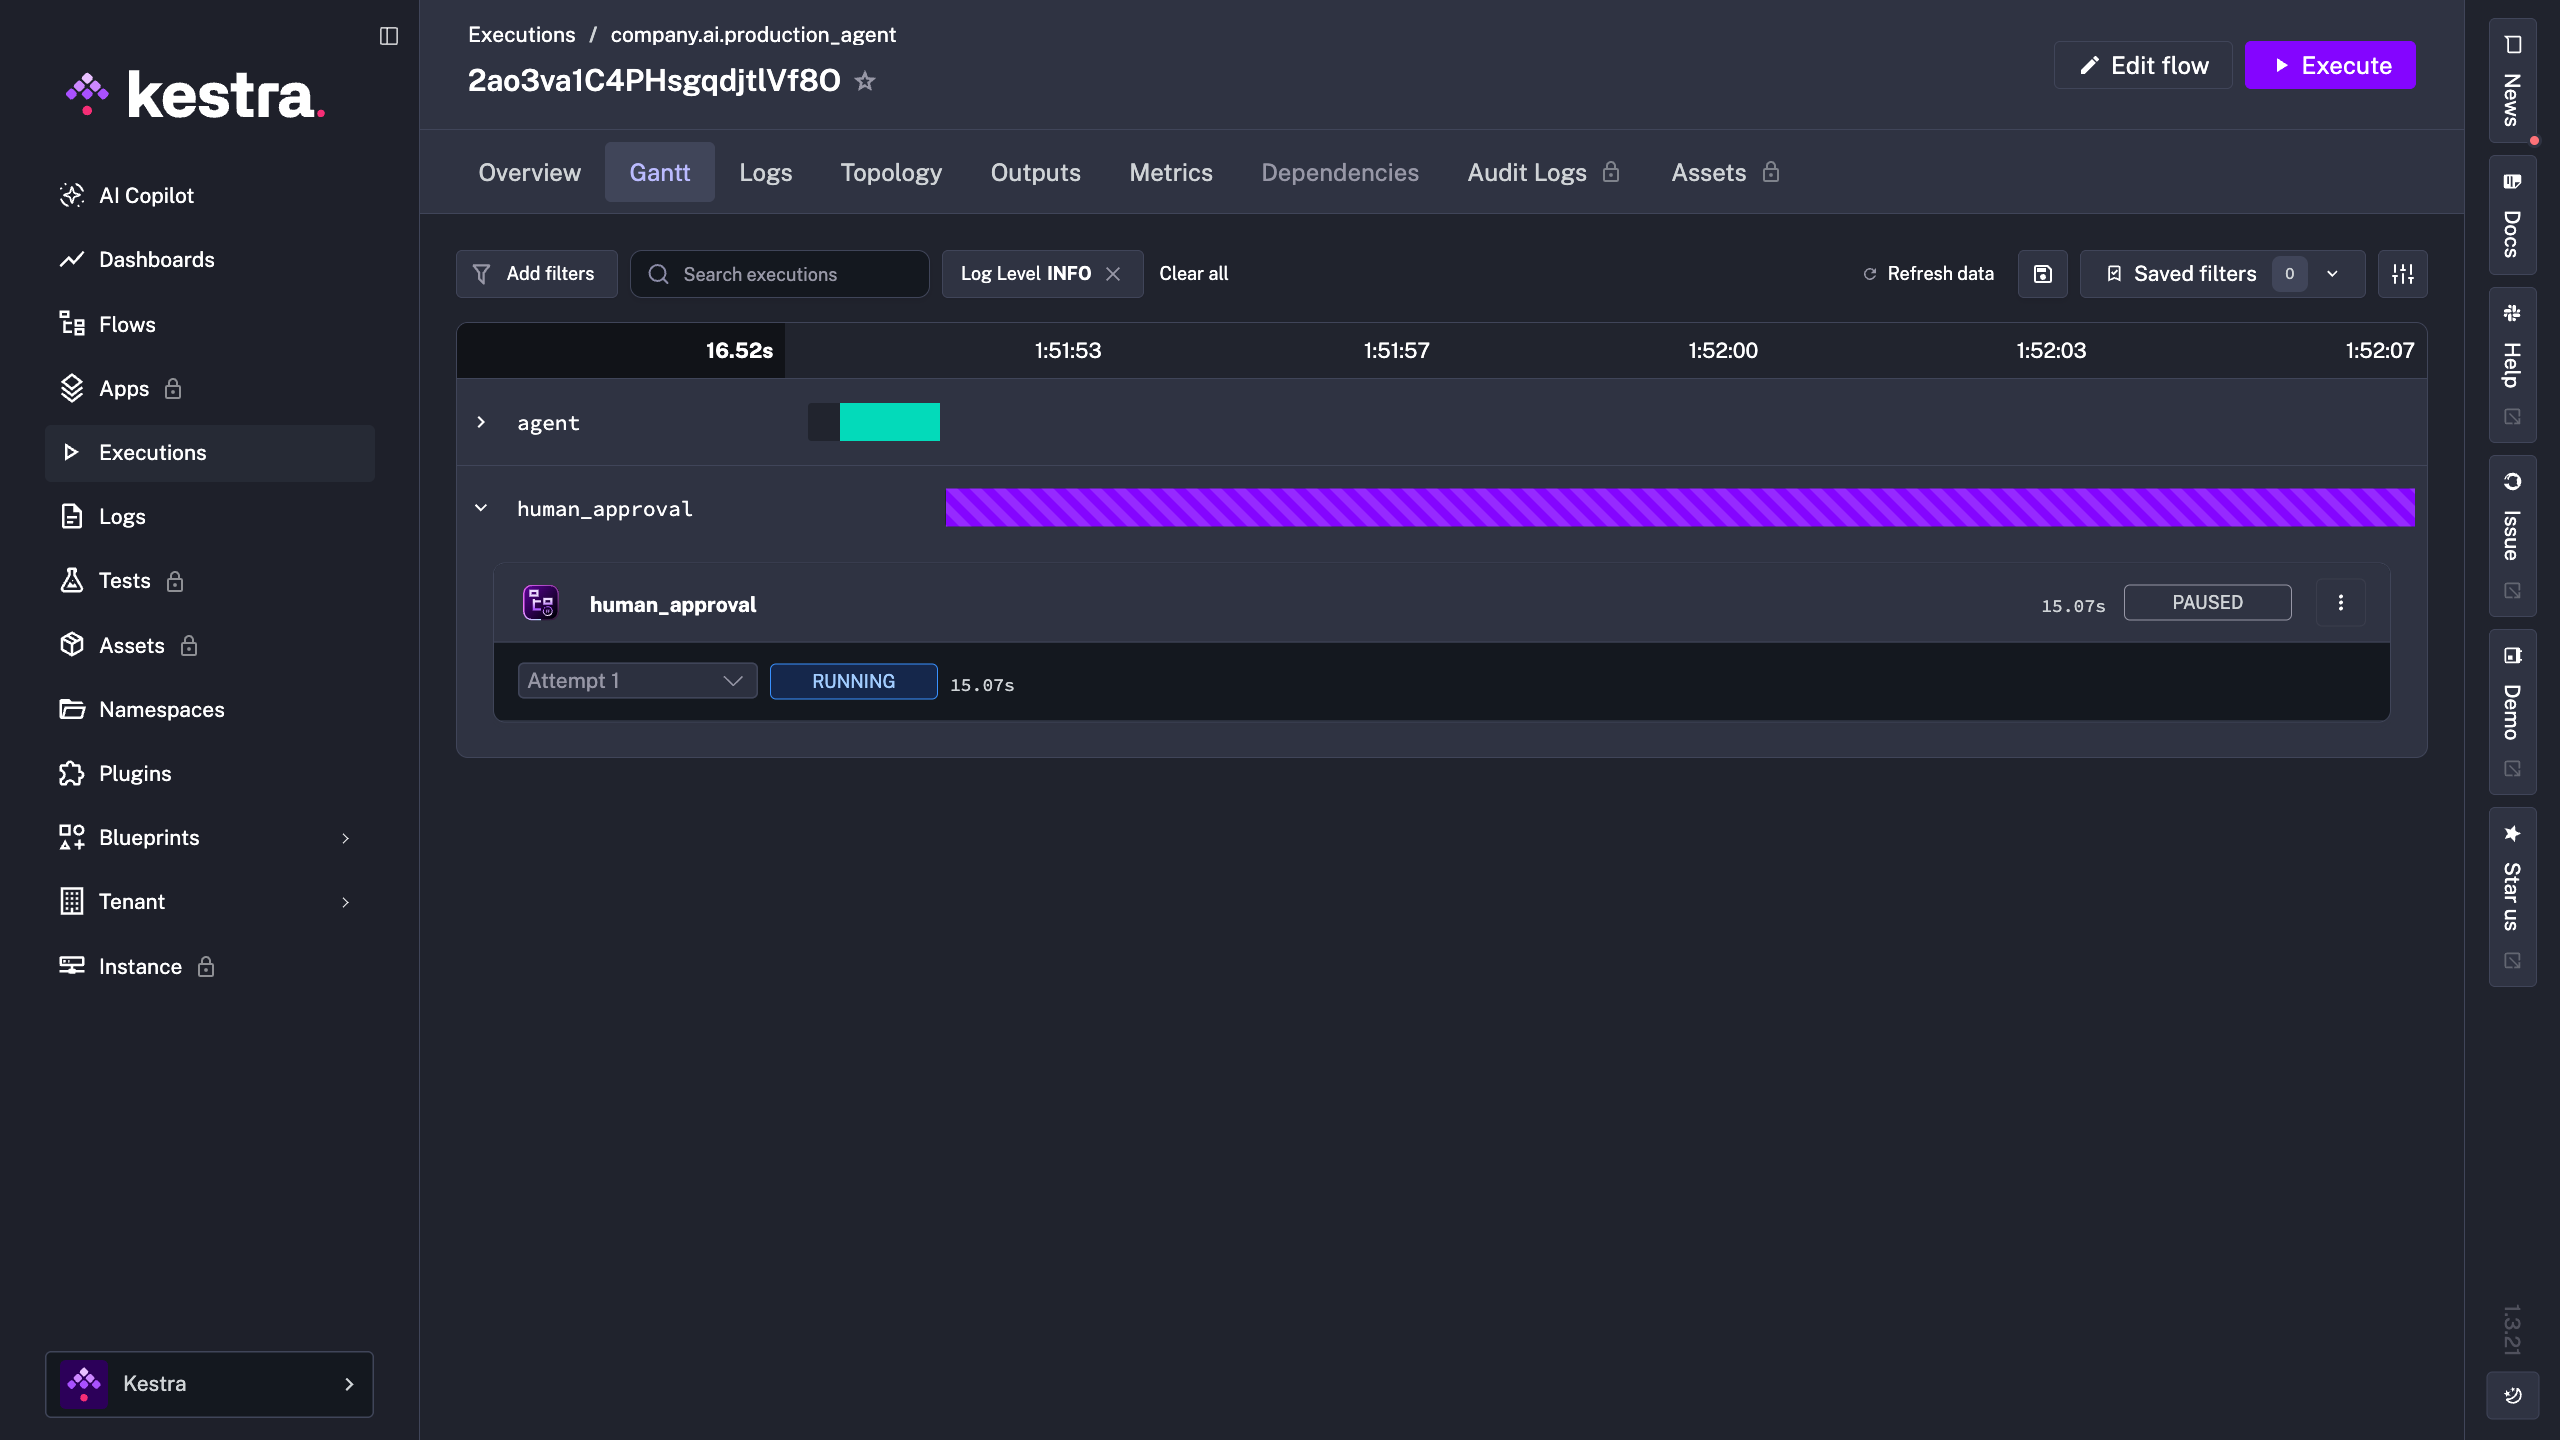The height and width of the screenshot is (1440, 2560).
Task: Open AI Copilot in the sidebar
Action: click(209, 195)
